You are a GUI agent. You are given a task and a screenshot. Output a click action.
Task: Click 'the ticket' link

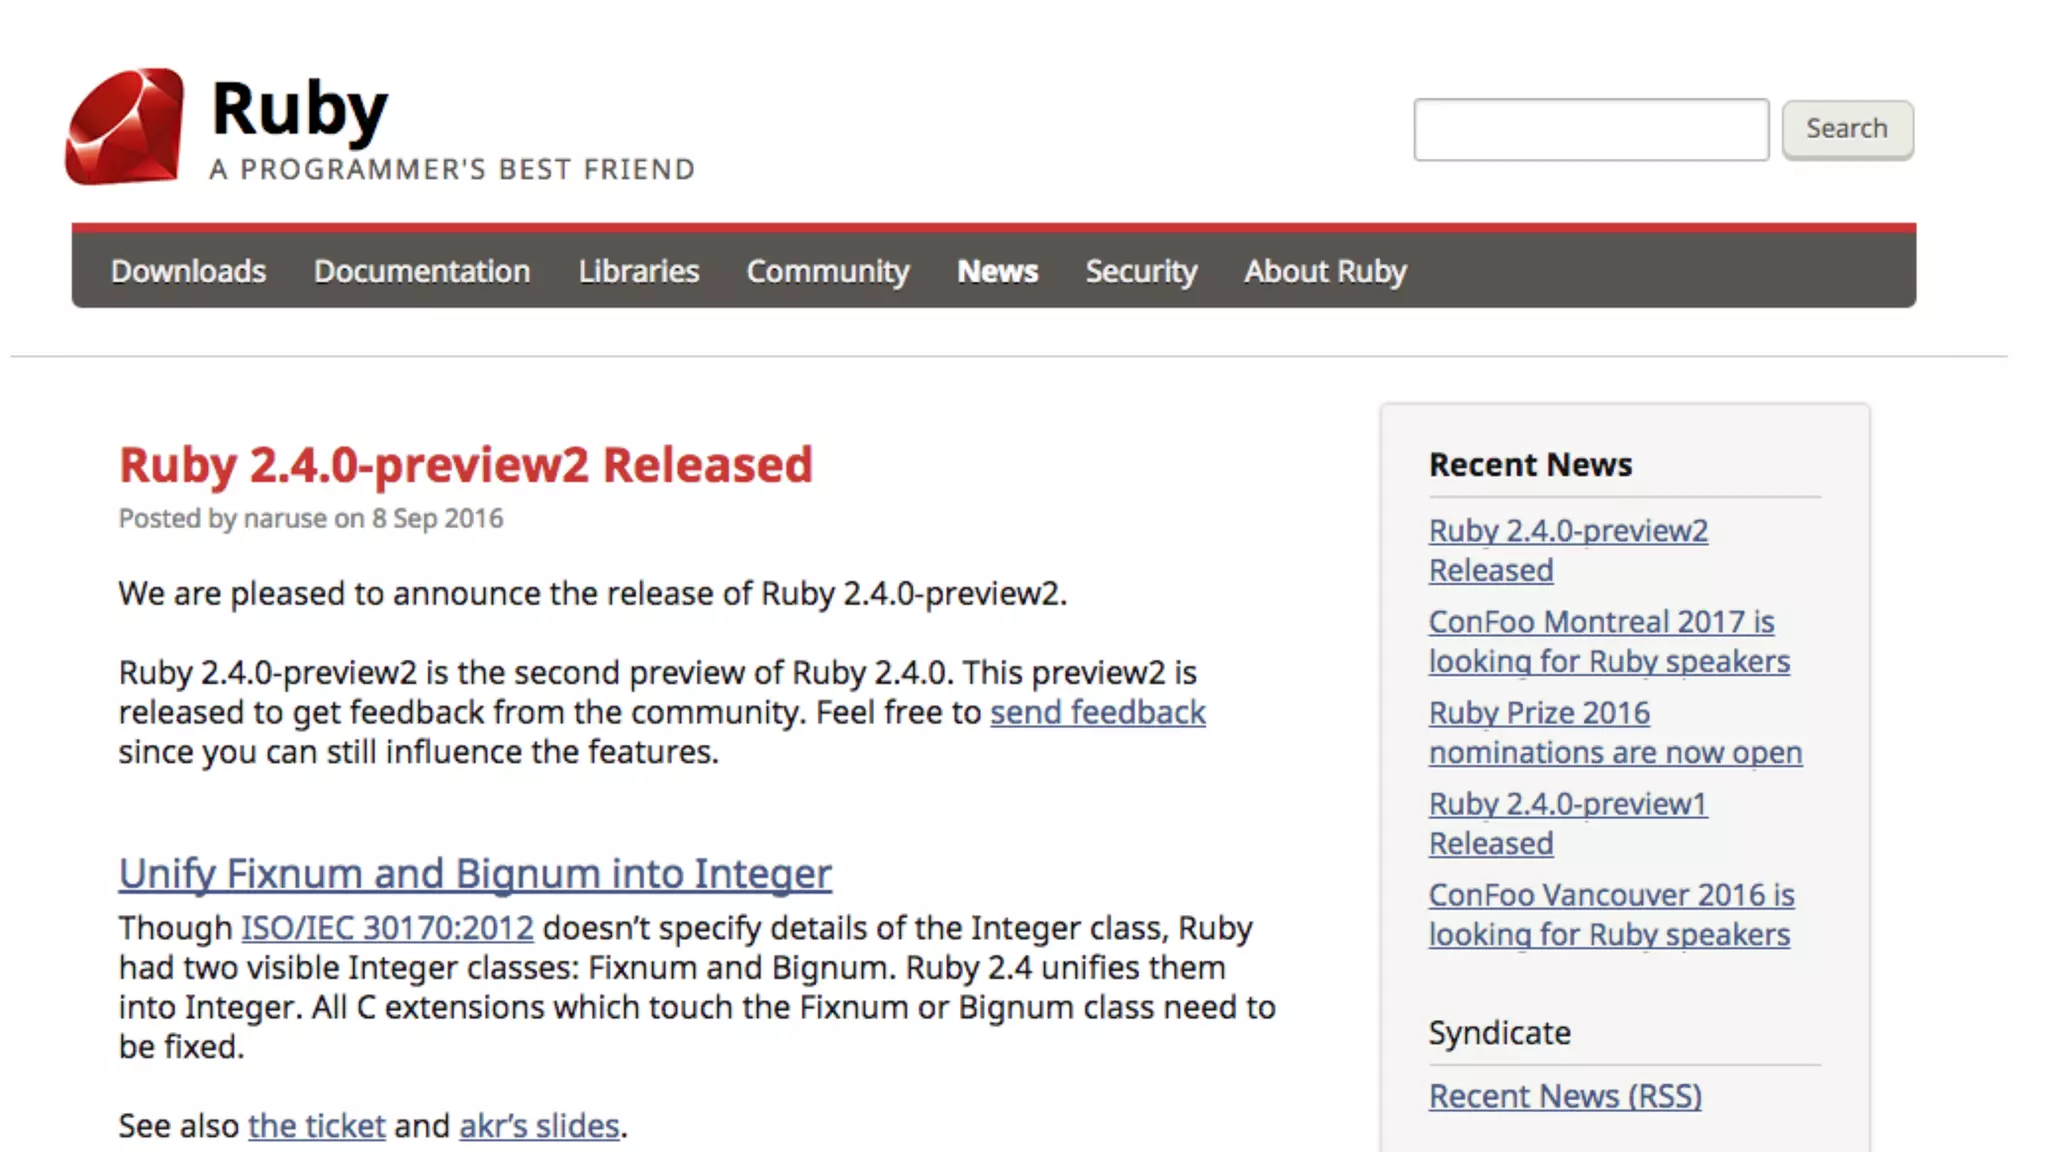click(x=316, y=1126)
